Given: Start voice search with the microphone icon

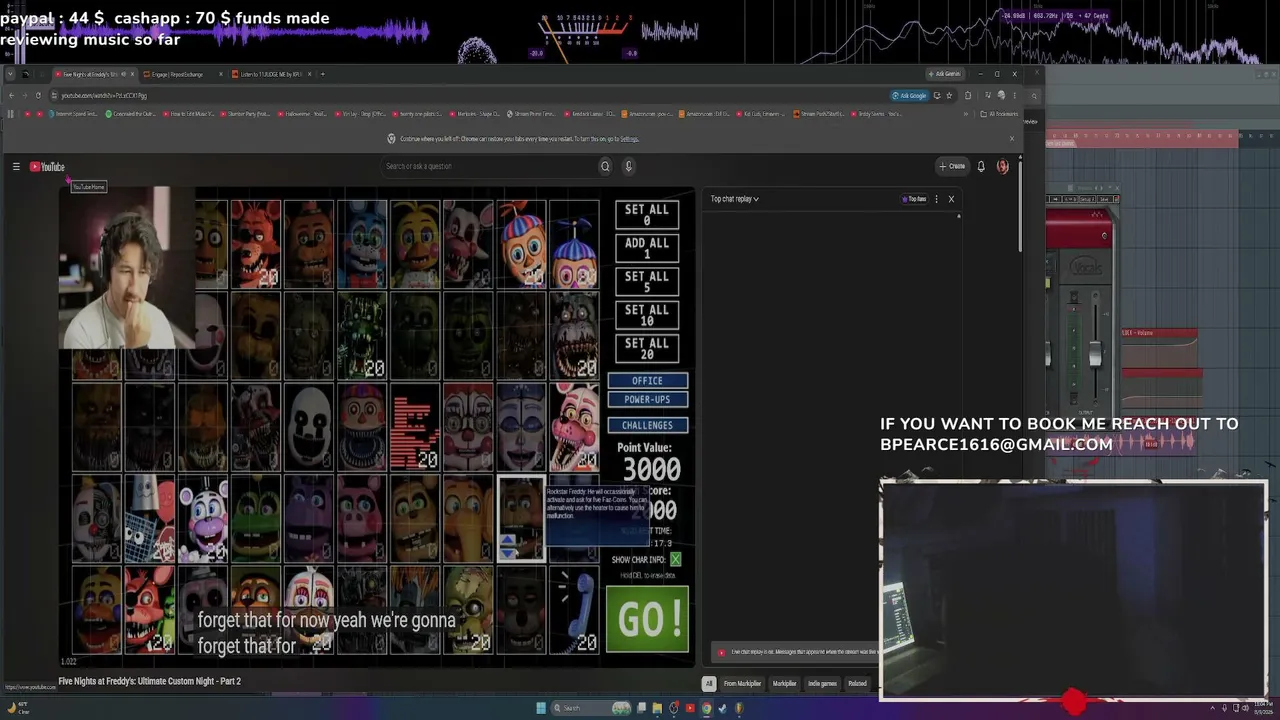Looking at the screenshot, I should pyautogui.click(x=628, y=166).
